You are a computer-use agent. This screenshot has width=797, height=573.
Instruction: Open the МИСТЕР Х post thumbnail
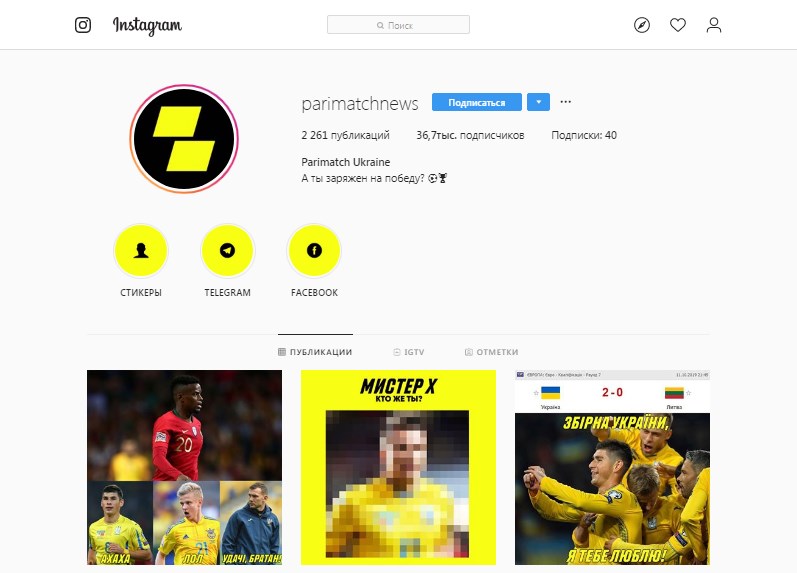(398, 467)
